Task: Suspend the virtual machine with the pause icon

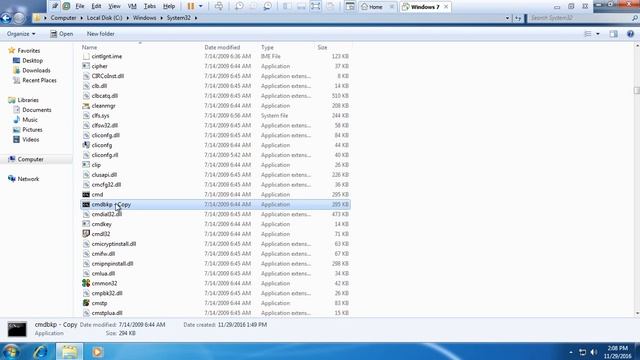Action: point(191,6)
